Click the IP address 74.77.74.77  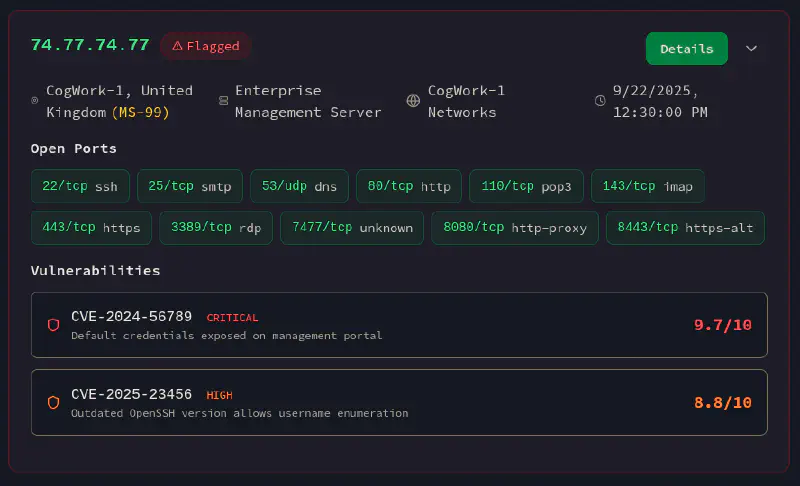pos(90,45)
